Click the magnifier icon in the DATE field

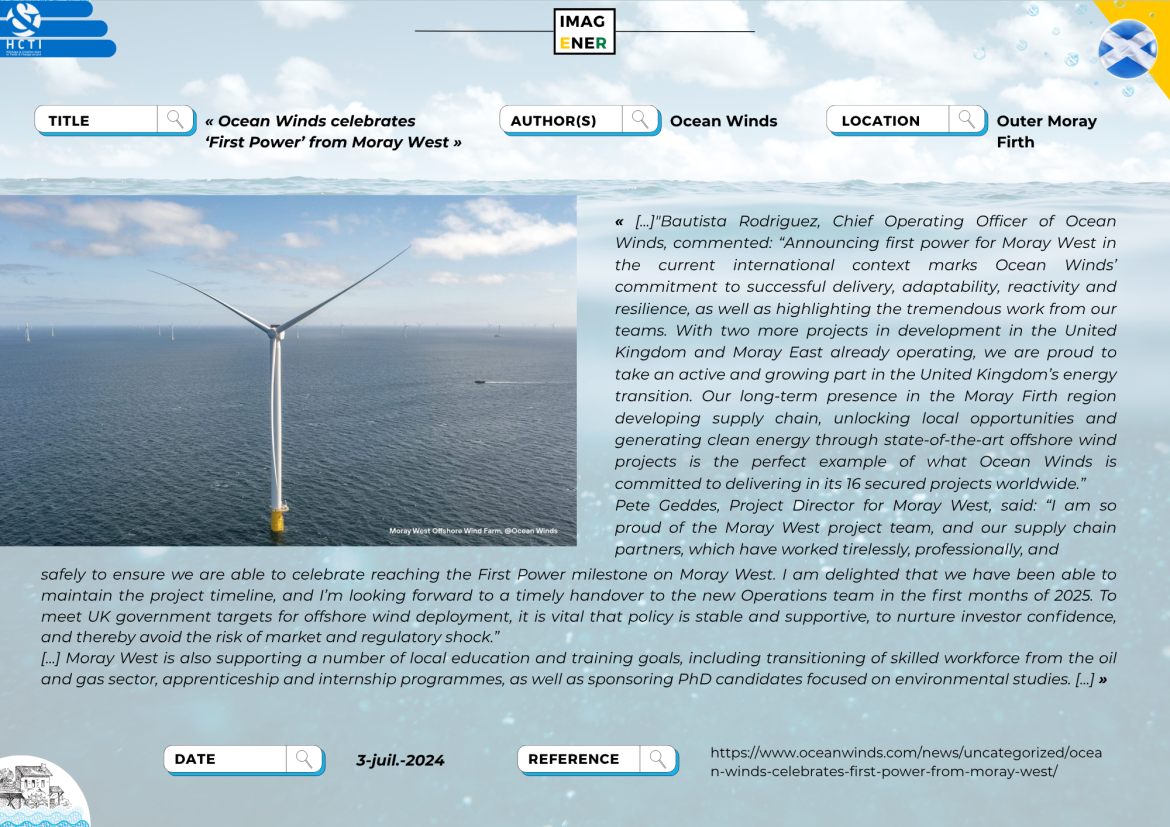(x=304, y=759)
